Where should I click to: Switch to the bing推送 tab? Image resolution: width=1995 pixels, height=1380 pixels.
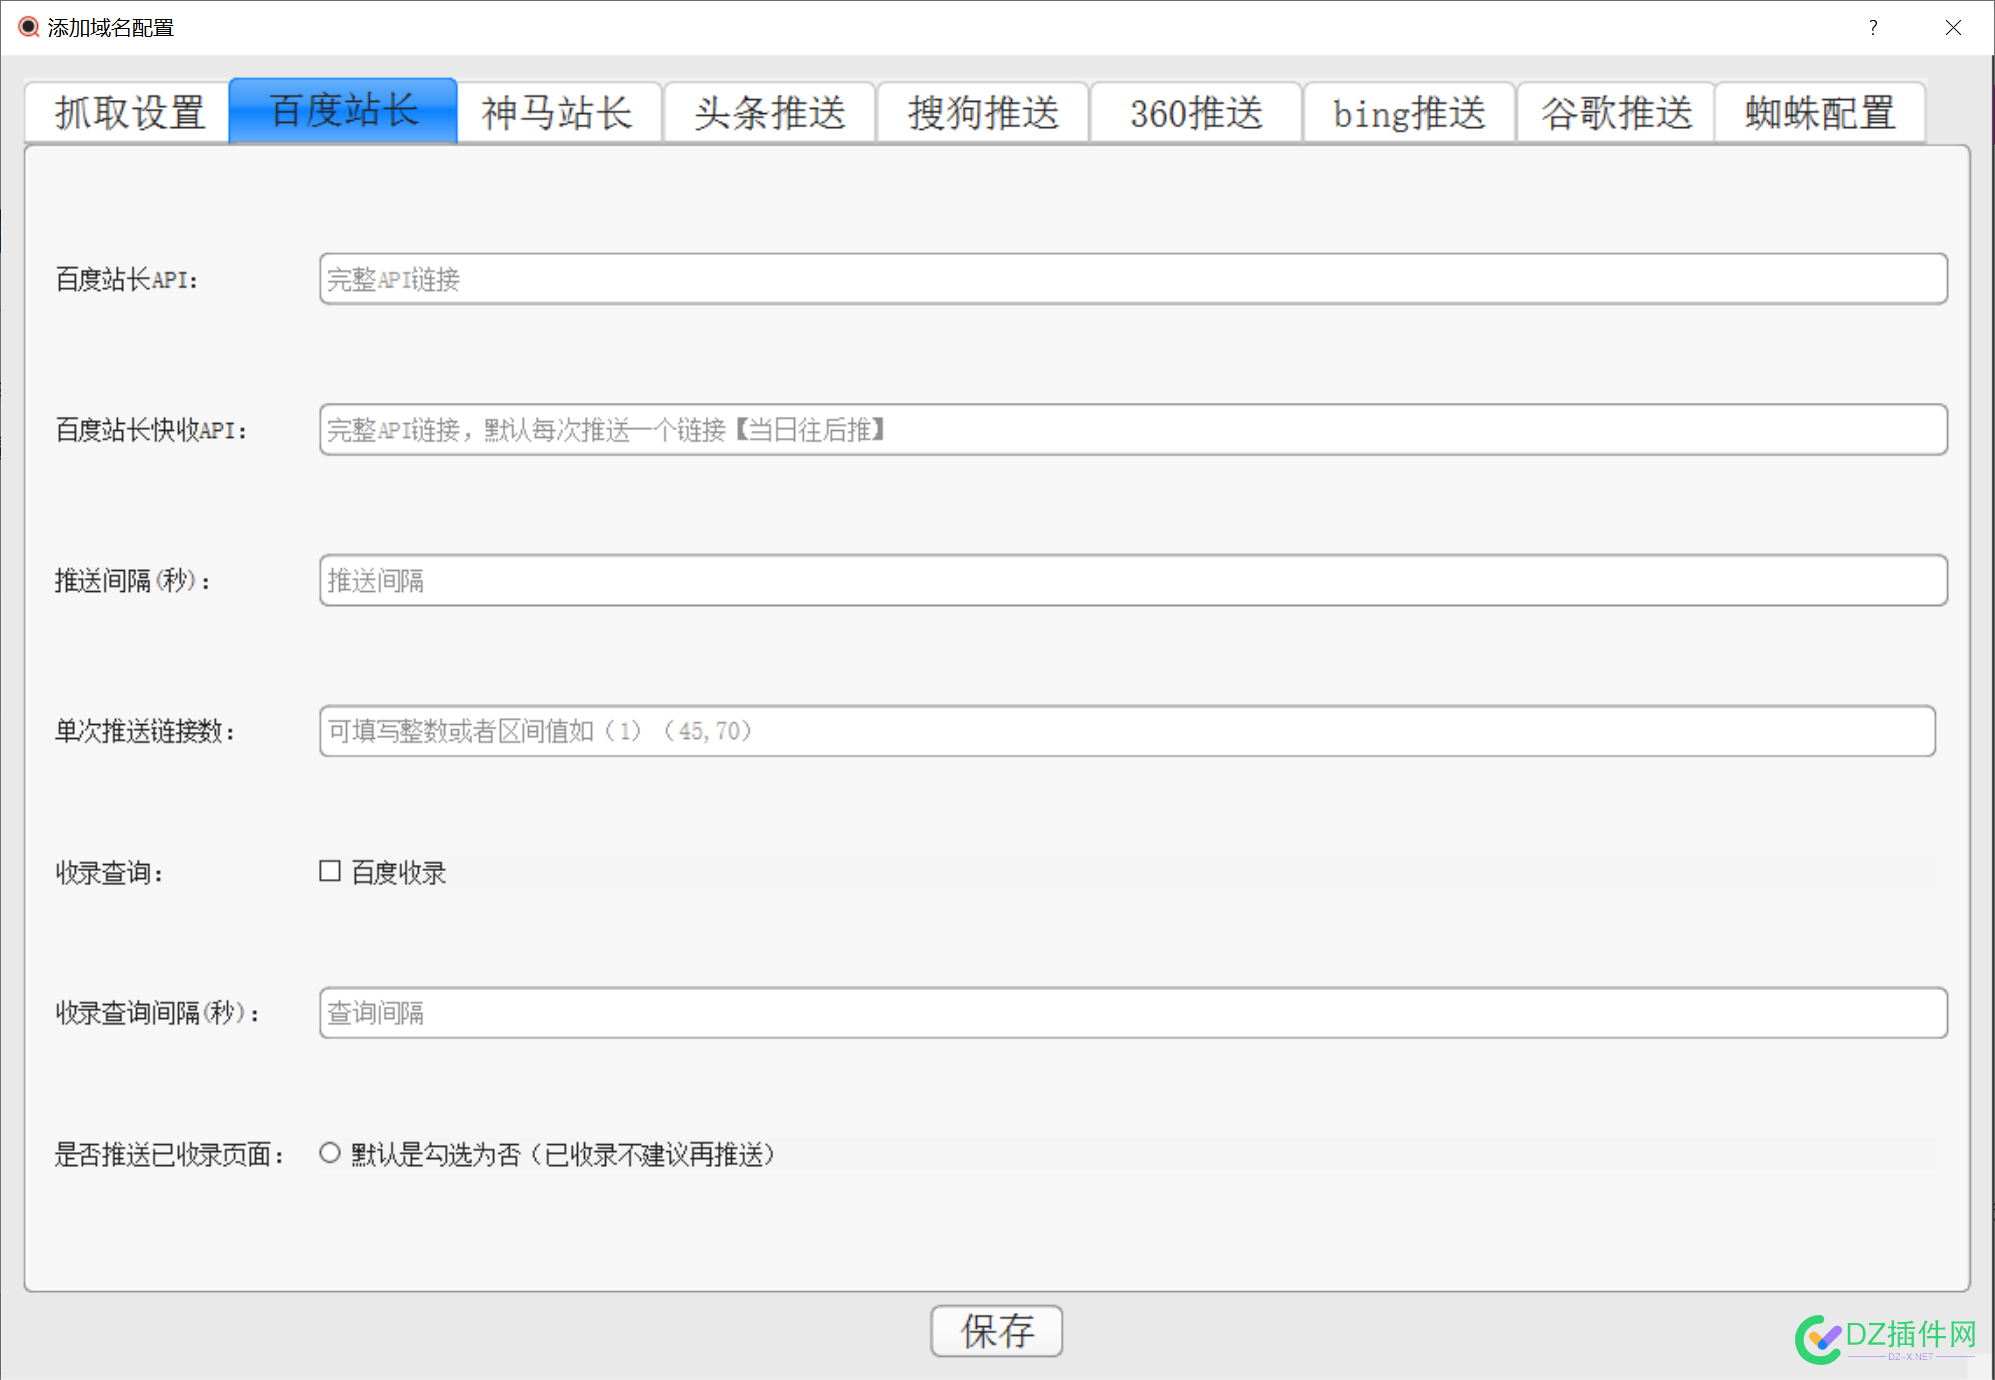point(1409,113)
